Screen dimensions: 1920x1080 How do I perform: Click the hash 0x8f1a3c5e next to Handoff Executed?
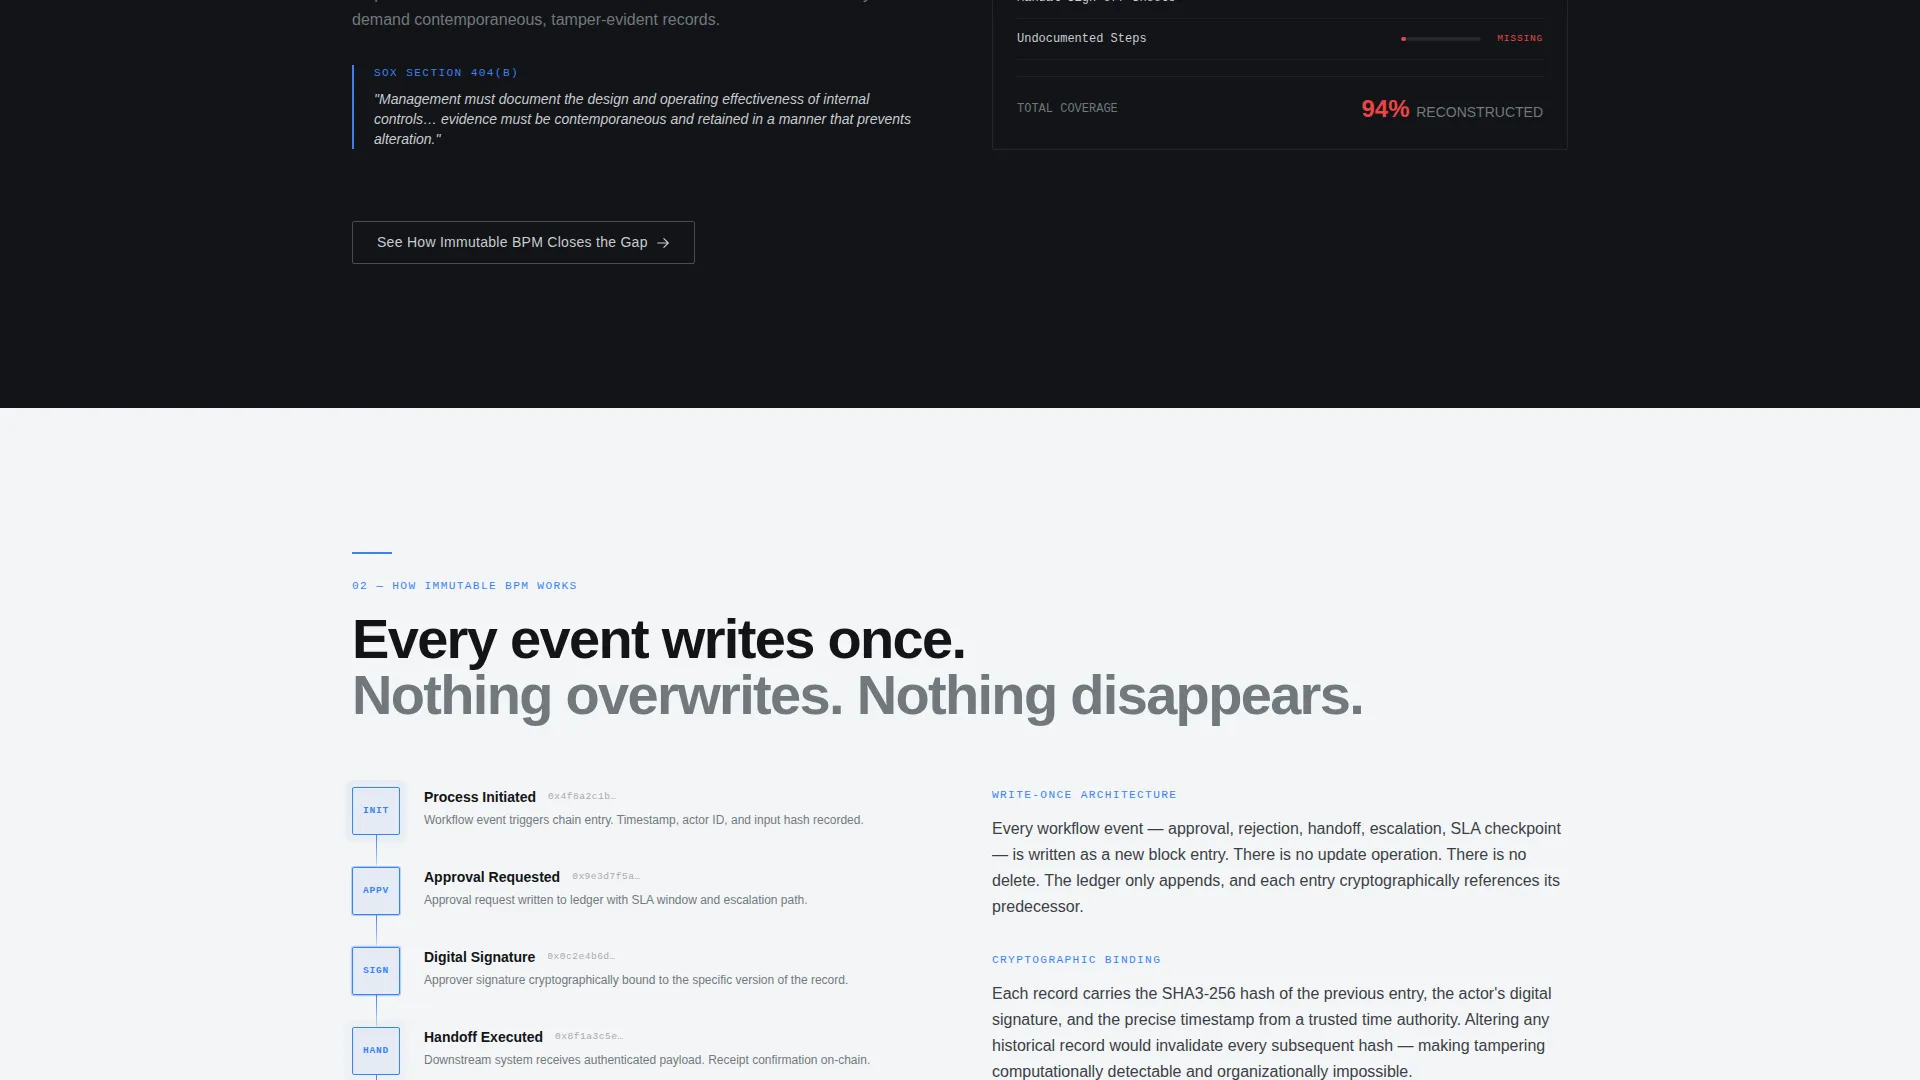(589, 1037)
